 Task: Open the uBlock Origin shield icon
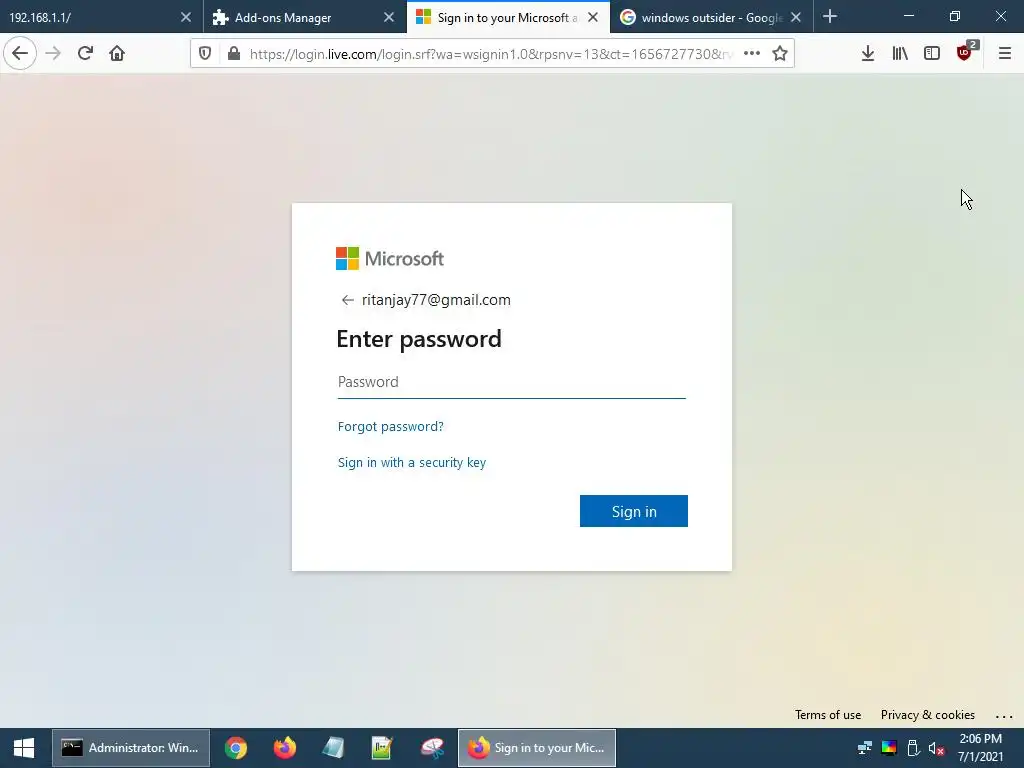965,53
